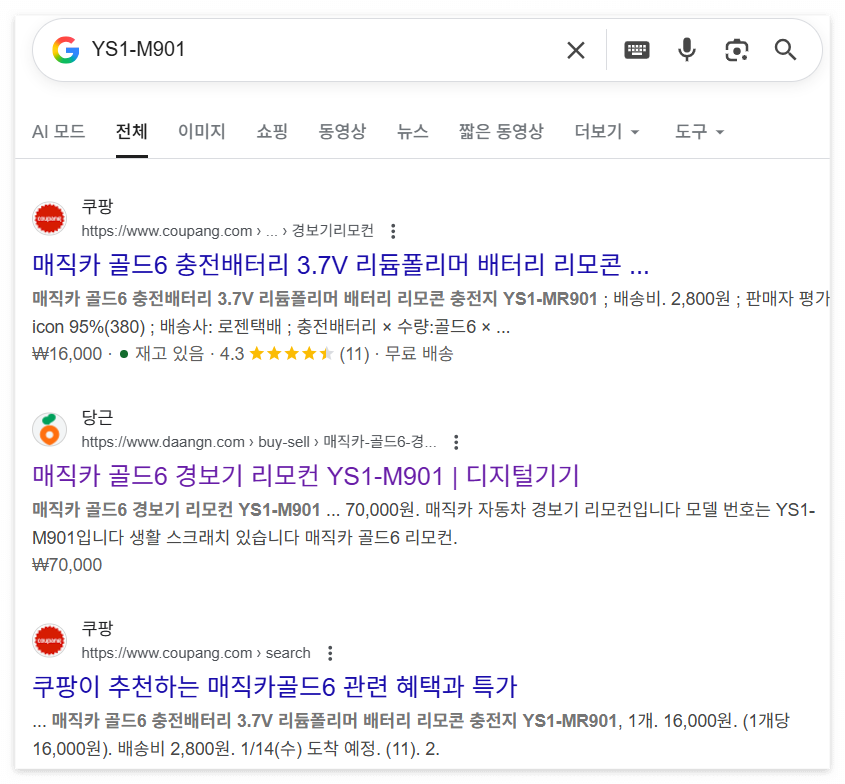Screen dimensions: 845x784
Task: Click the search magnifier icon
Action: coord(785,50)
